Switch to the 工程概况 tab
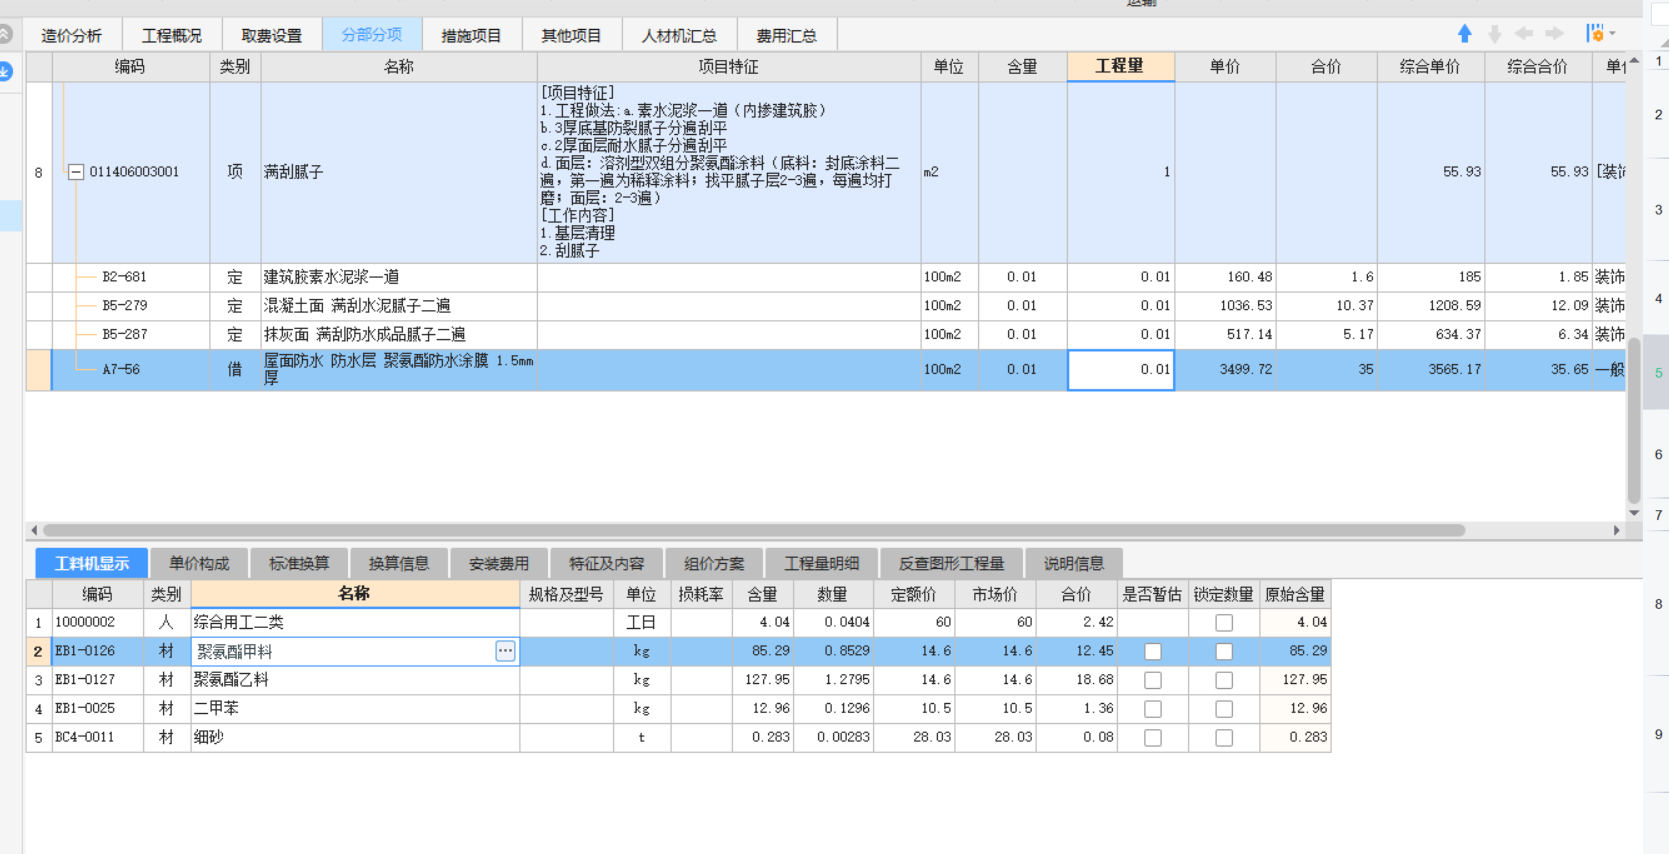The width and height of the screenshot is (1669, 854). 172,35
